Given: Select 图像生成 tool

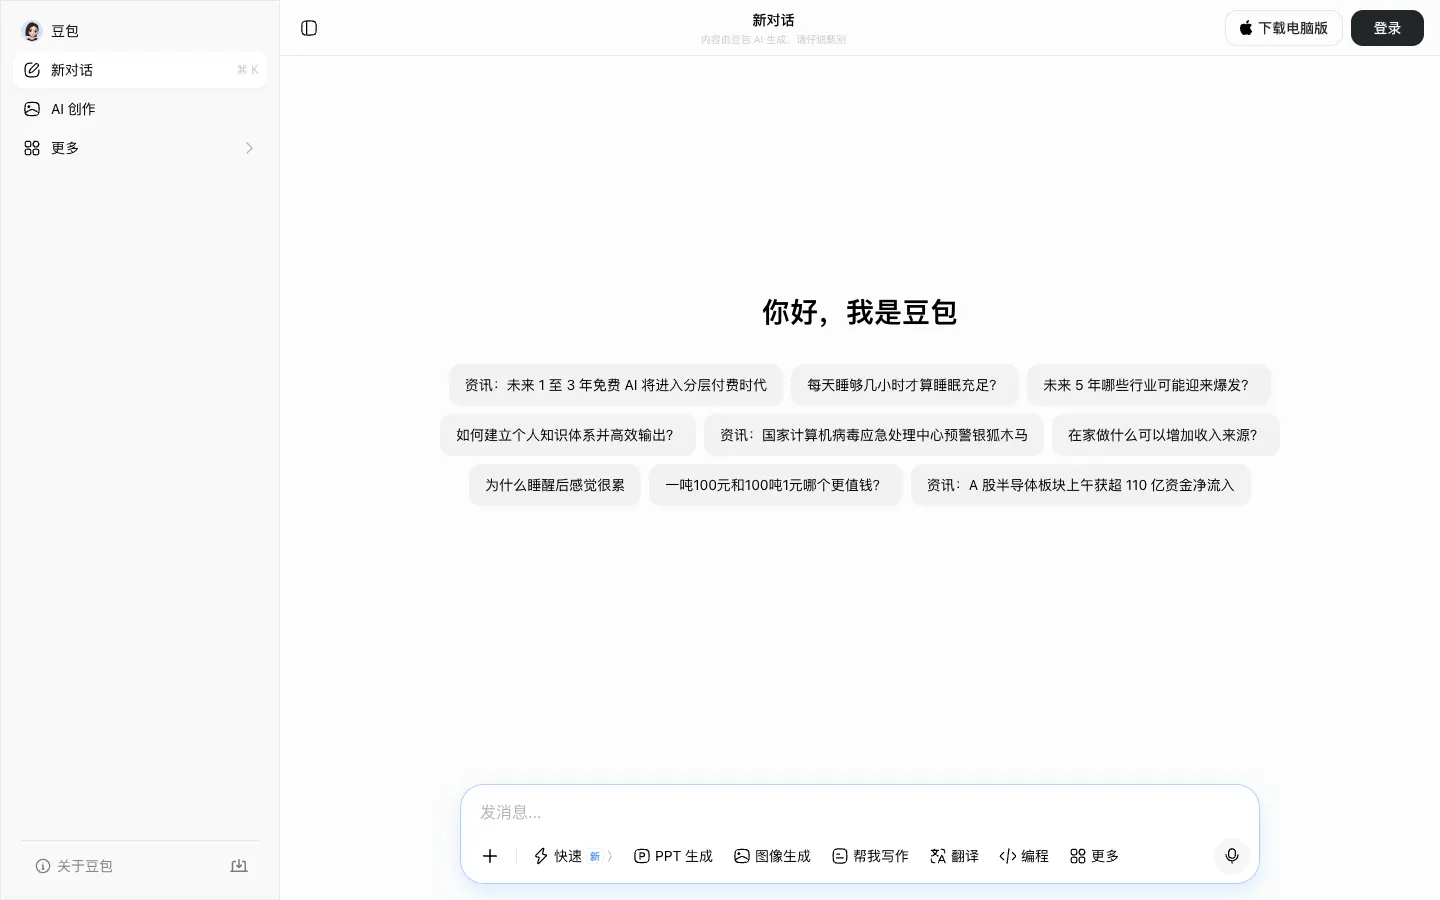Looking at the screenshot, I should (772, 856).
